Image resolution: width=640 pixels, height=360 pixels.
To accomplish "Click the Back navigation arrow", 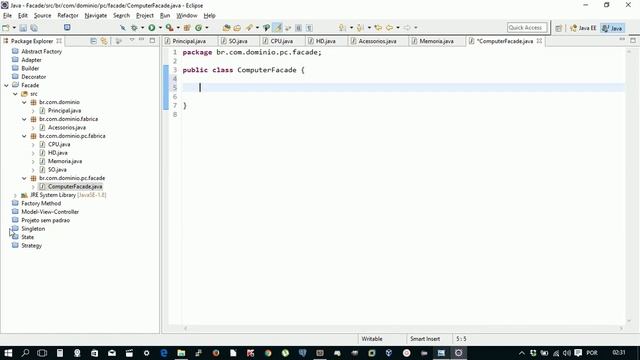I will coord(390,28).
